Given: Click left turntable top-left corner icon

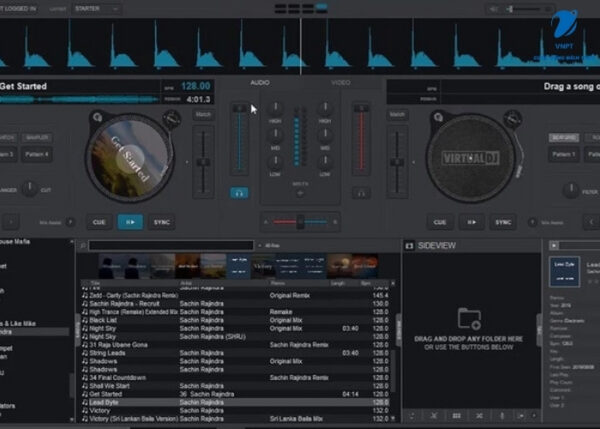Looking at the screenshot, I should [x=97, y=117].
